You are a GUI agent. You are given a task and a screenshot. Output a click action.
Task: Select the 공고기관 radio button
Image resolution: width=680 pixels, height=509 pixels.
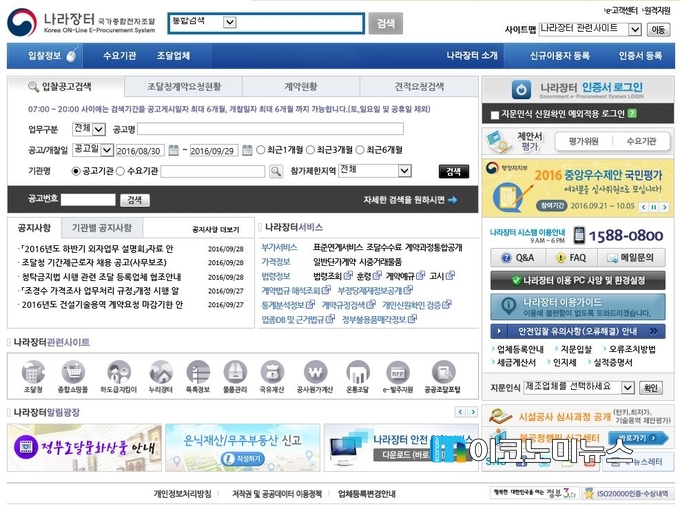(x=76, y=171)
